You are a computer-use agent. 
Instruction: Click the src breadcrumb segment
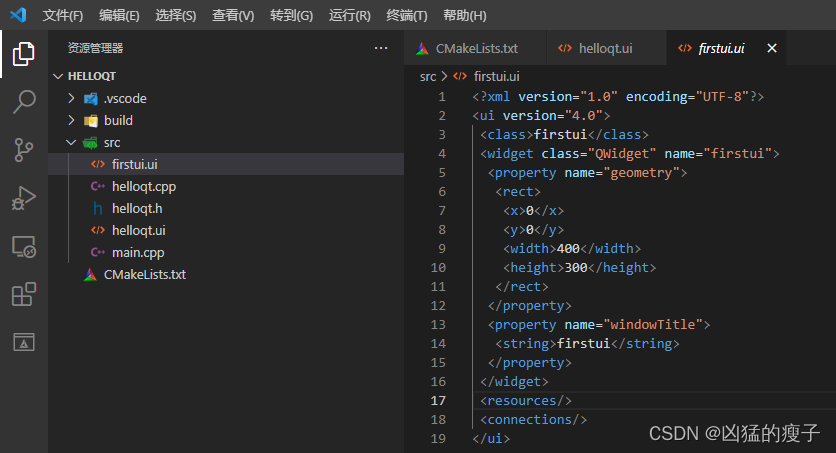(428, 77)
